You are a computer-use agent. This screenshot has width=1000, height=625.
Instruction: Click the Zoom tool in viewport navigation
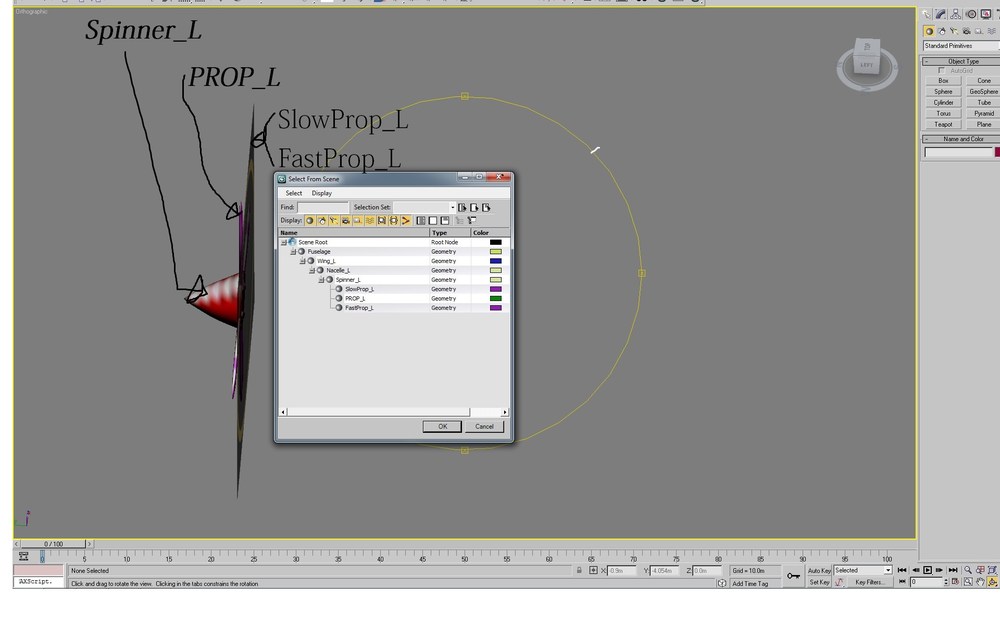pyautogui.click(x=968, y=570)
